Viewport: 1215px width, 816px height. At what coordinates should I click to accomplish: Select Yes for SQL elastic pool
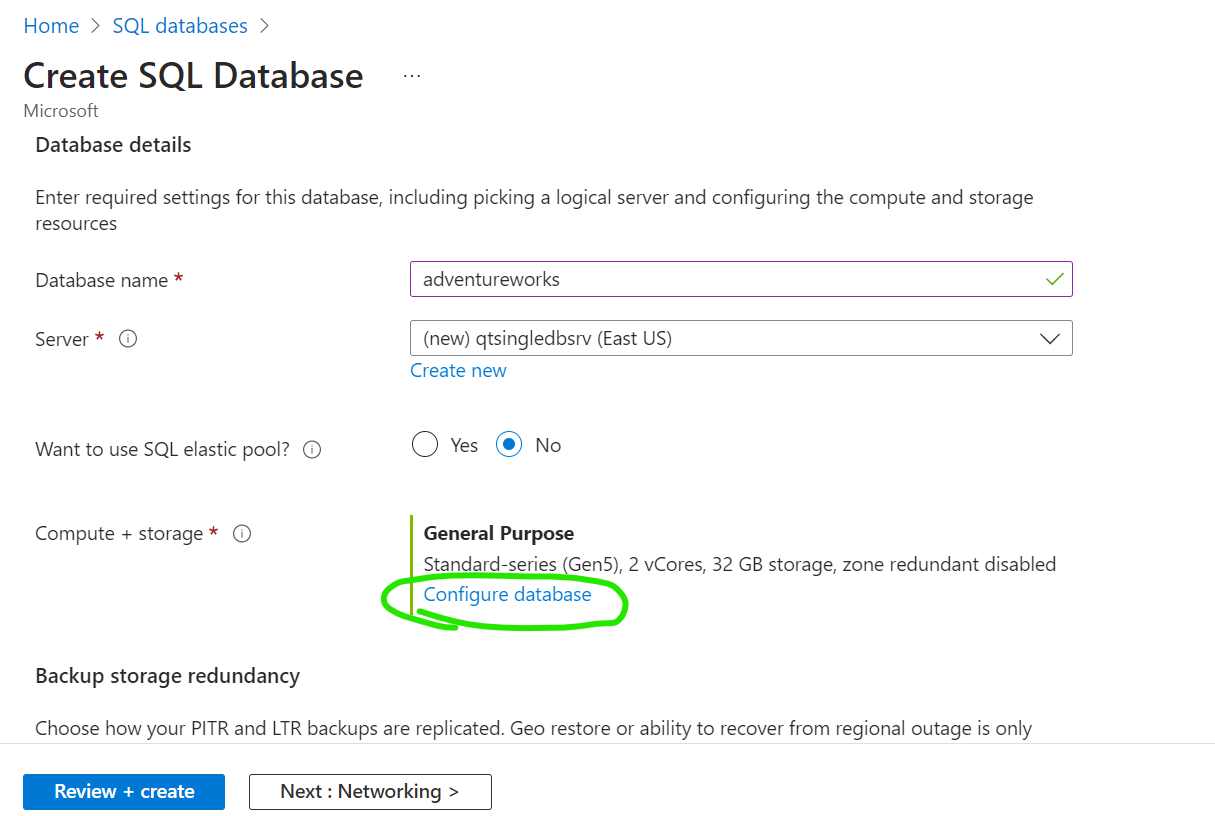click(425, 445)
